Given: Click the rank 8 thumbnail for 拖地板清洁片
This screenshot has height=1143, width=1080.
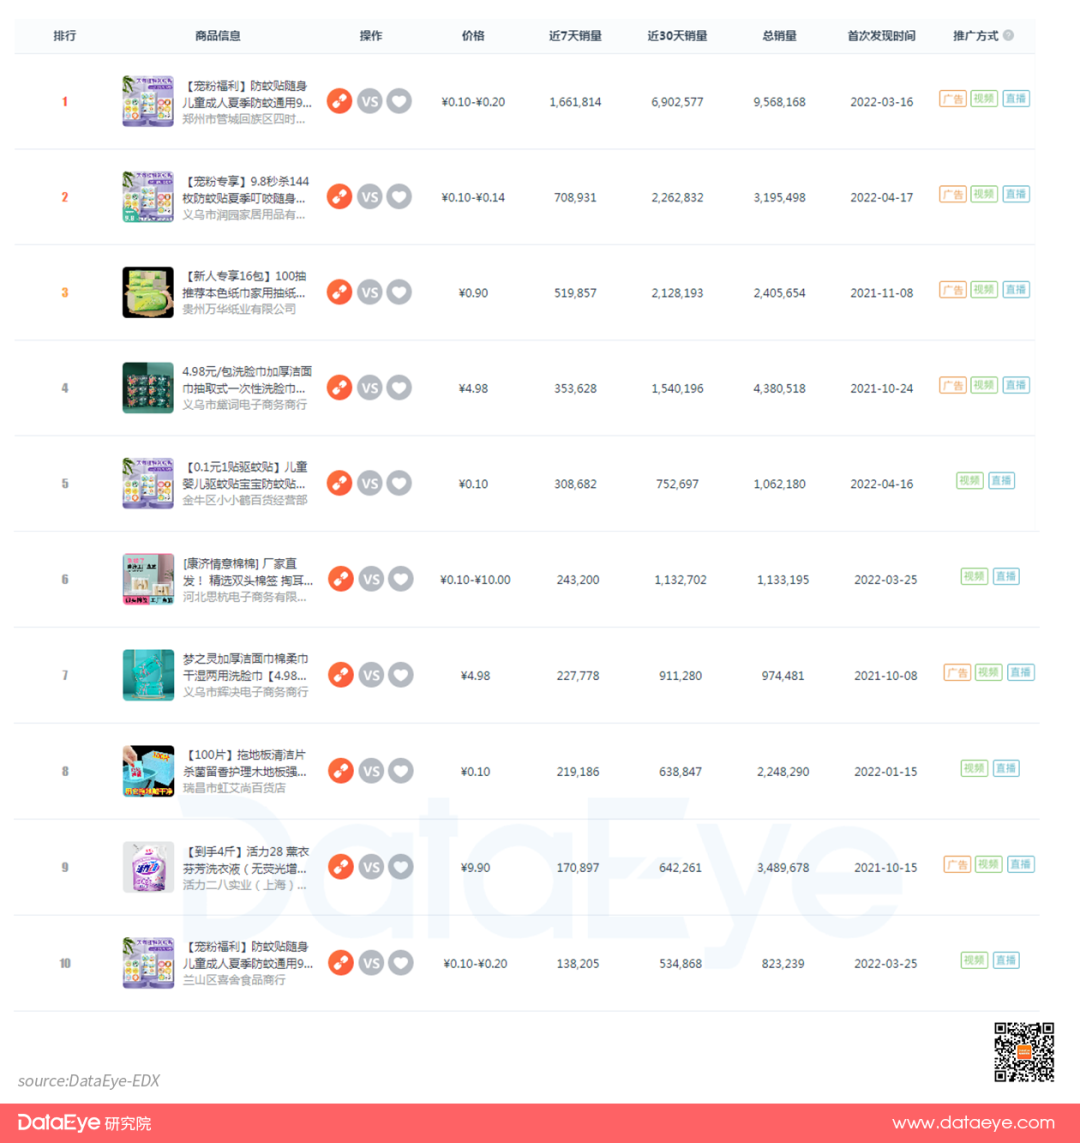Looking at the screenshot, I should pos(148,771).
